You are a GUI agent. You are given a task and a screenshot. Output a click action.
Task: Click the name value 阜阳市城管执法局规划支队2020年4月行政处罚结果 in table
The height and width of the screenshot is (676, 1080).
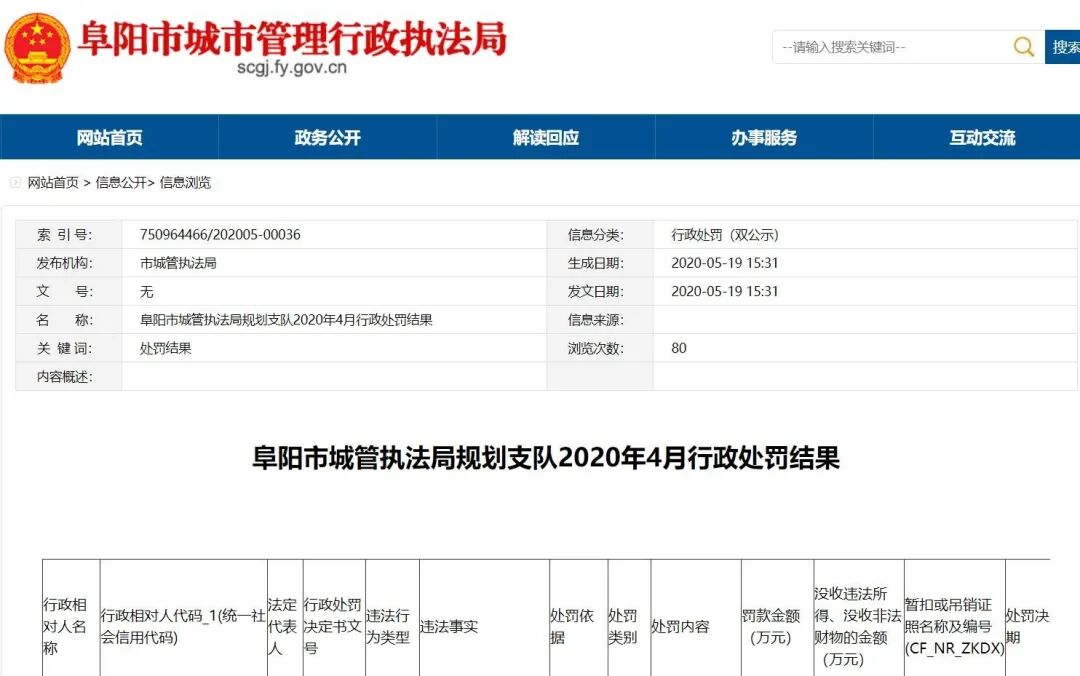pos(286,320)
